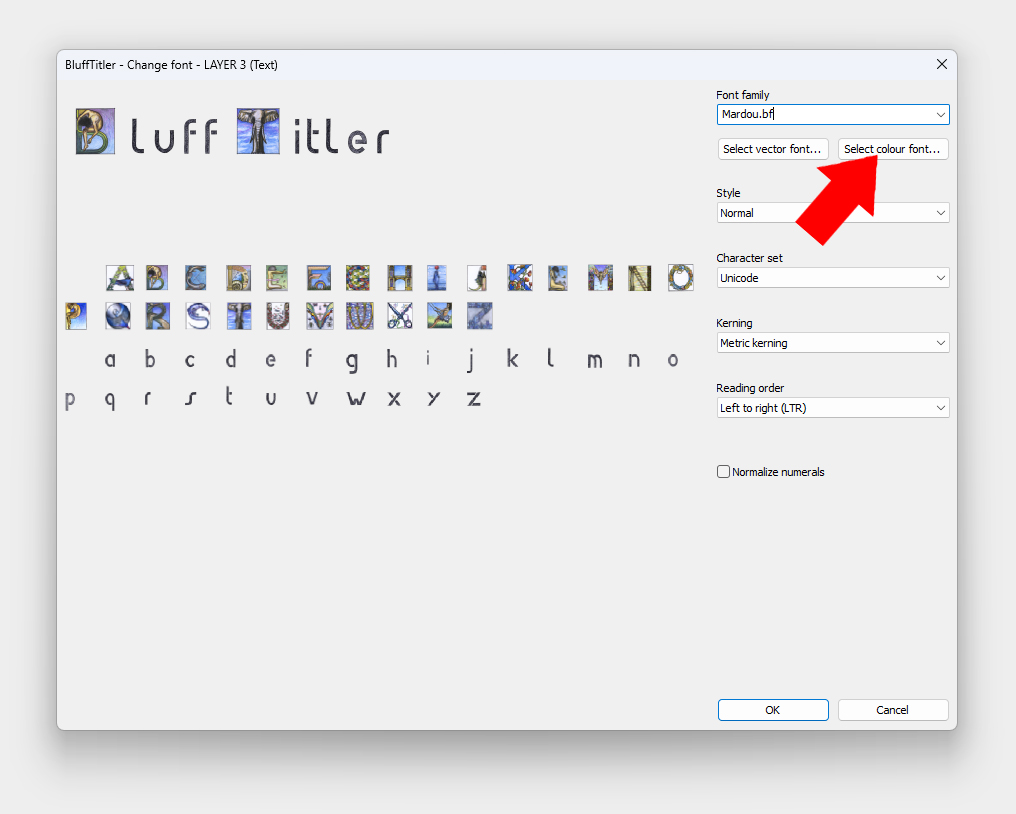Expand the Font family dropdown arrow

940,115
